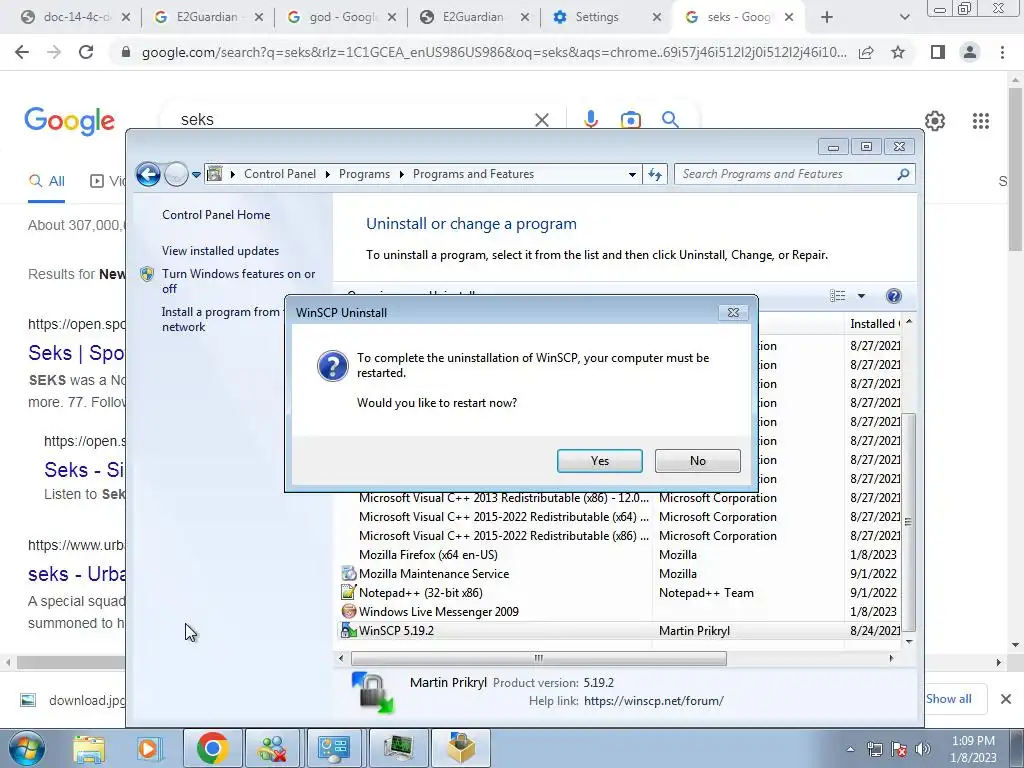This screenshot has width=1024, height=768.
Task: Open the Chrome tab search dropdown
Action: 904,17
